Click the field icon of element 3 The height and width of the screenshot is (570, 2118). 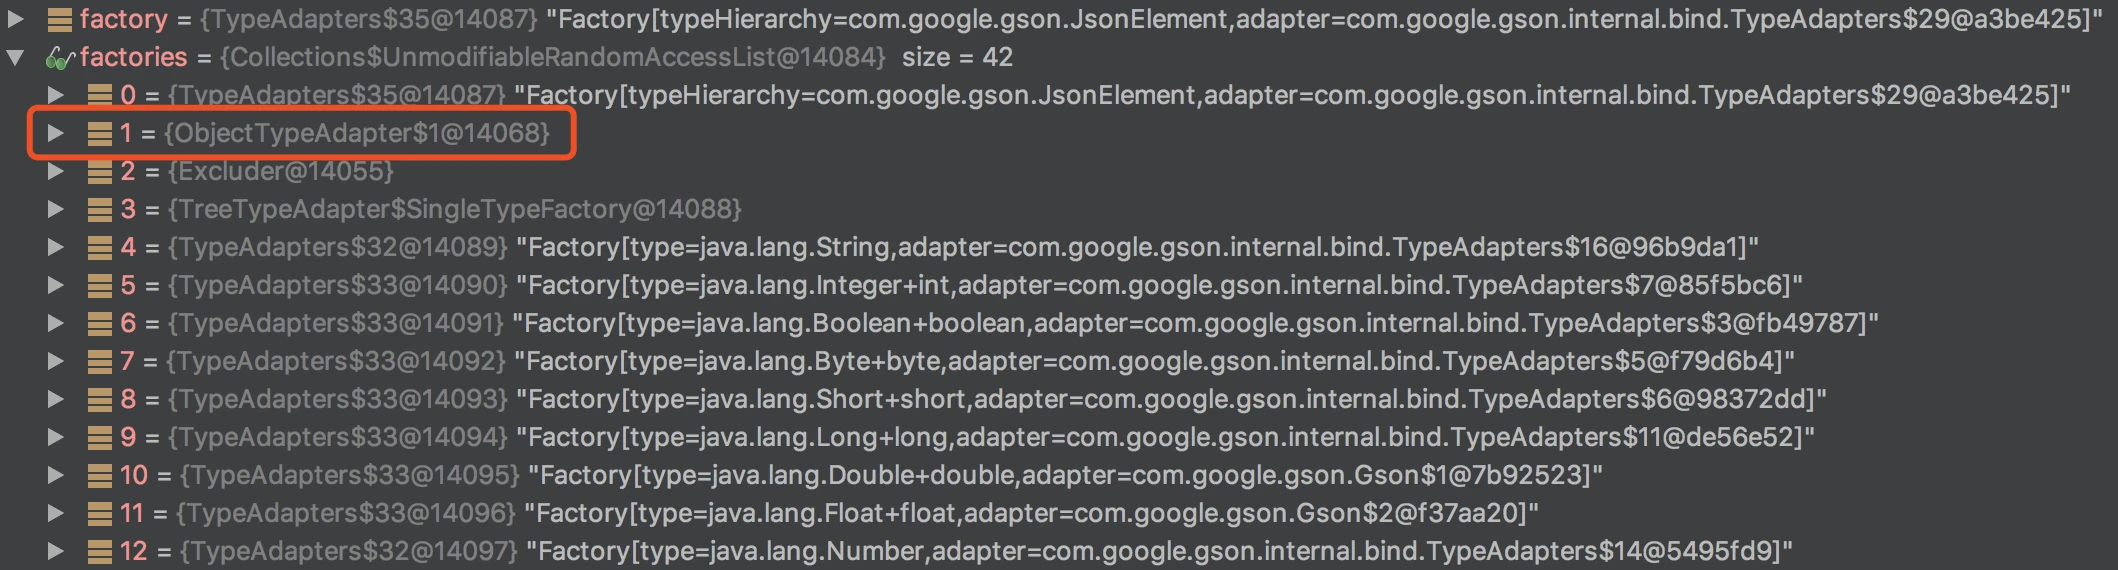(99, 209)
